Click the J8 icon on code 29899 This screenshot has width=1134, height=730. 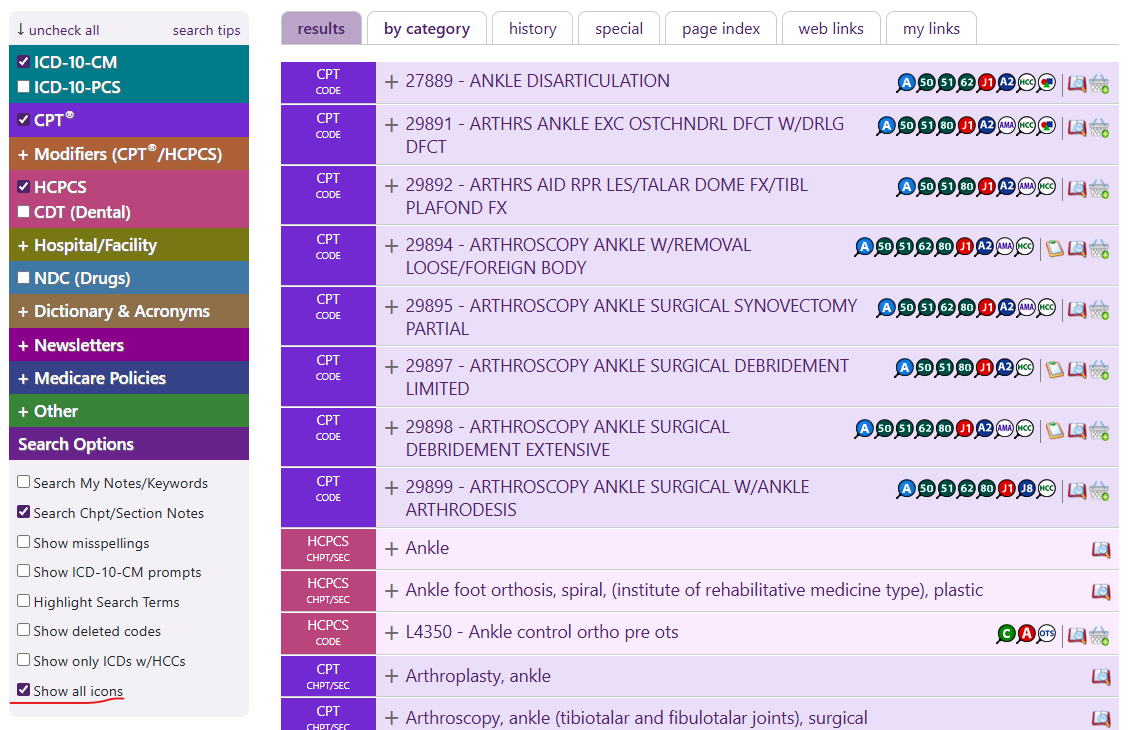(1026, 489)
